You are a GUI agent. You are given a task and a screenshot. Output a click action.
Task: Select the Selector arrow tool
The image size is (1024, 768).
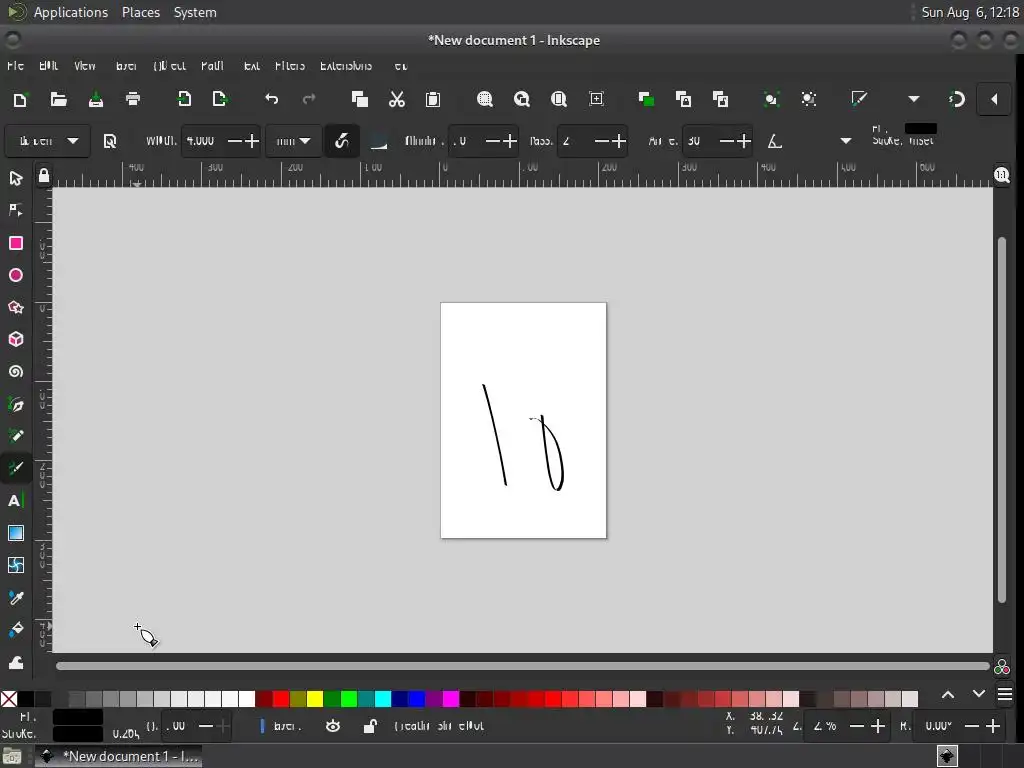(16, 178)
